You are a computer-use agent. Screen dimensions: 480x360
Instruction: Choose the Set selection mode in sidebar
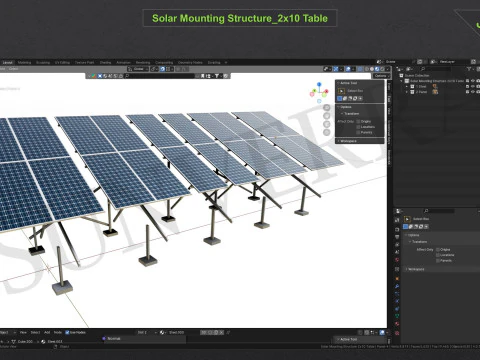[340, 98]
